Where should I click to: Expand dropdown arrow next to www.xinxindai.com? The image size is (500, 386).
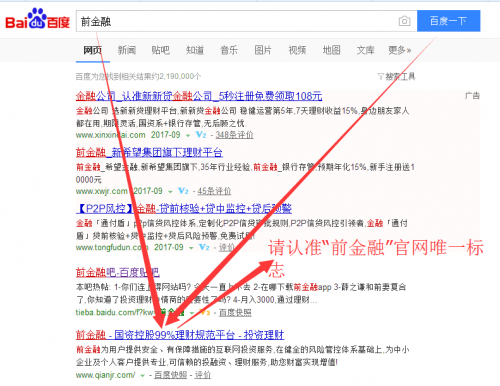(188, 135)
